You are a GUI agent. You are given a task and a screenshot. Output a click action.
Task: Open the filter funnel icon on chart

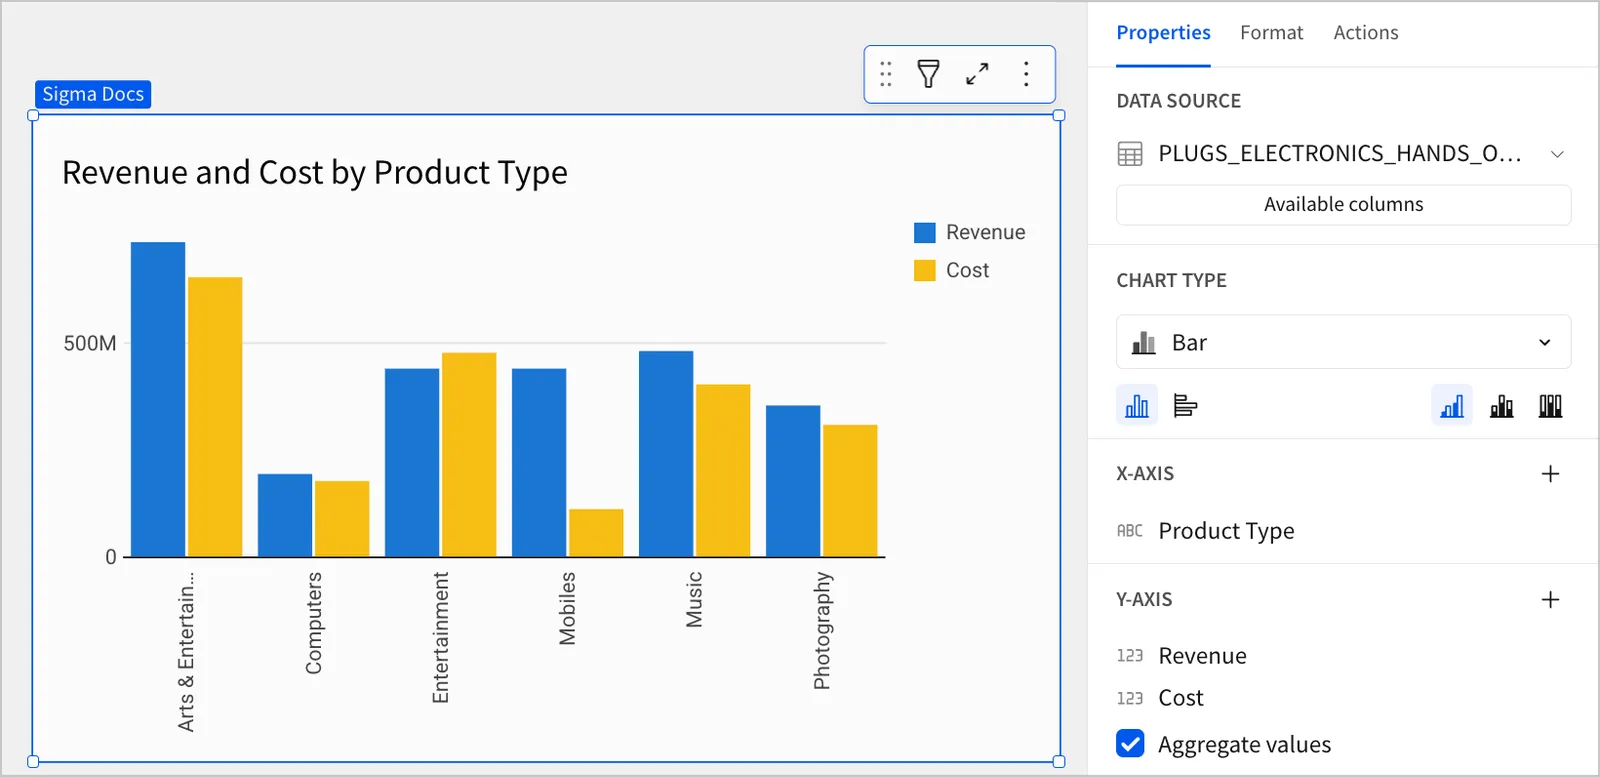(x=929, y=74)
